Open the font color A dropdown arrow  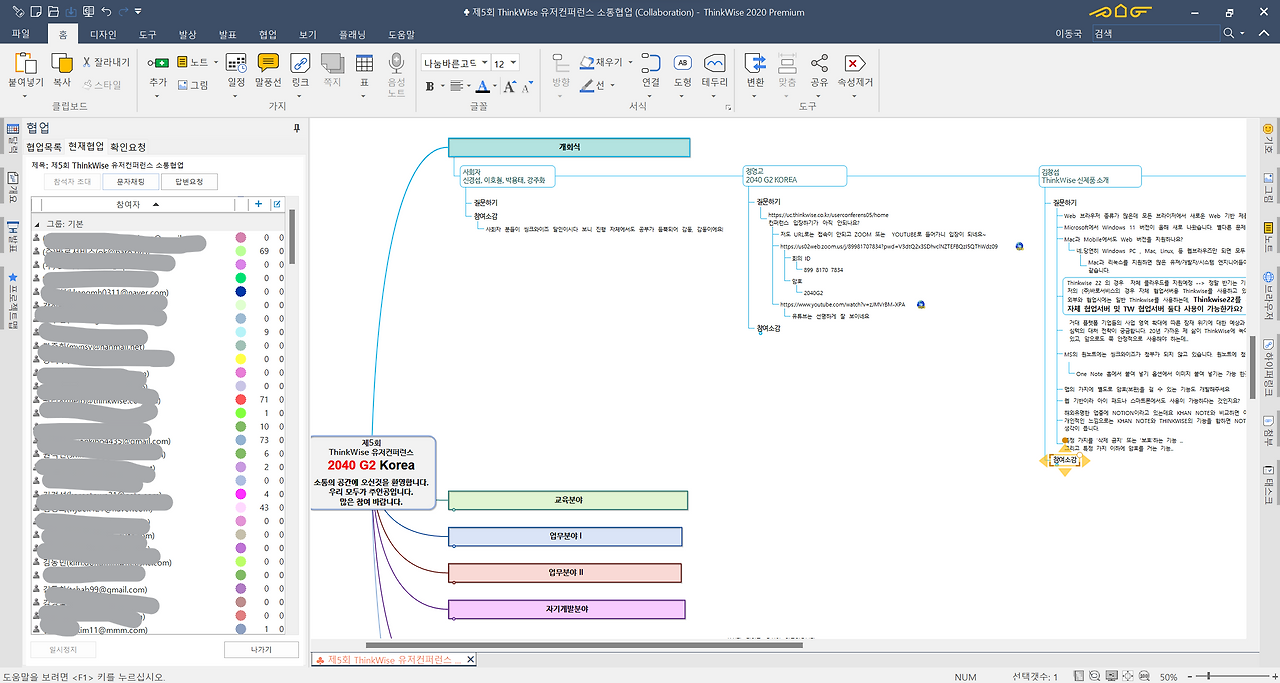point(494,86)
